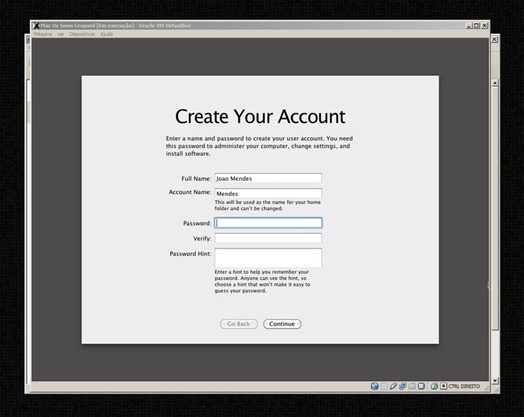524x417 pixels.
Task: Open the Ver menu
Action: (60, 34)
